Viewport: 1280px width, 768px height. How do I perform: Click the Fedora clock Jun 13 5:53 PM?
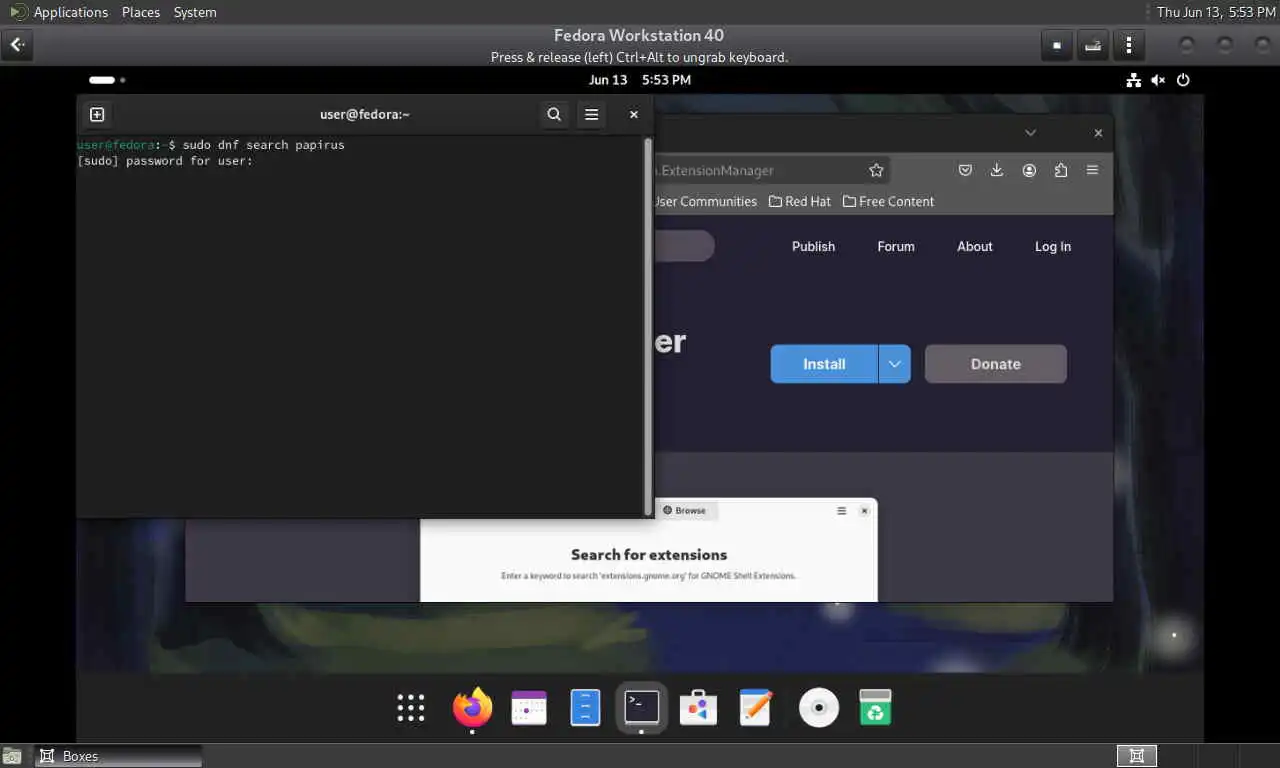click(x=640, y=80)
